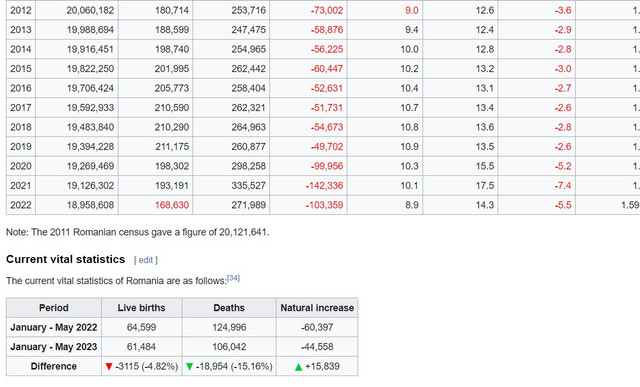Select live births value 205,773
640x387 pixels.
172,88
